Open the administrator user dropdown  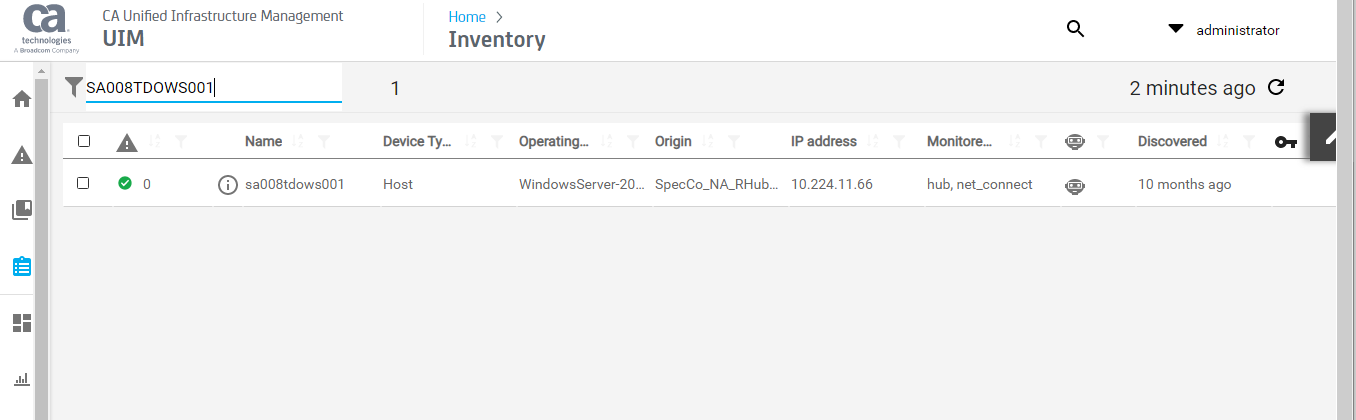tap(1224, 30)
